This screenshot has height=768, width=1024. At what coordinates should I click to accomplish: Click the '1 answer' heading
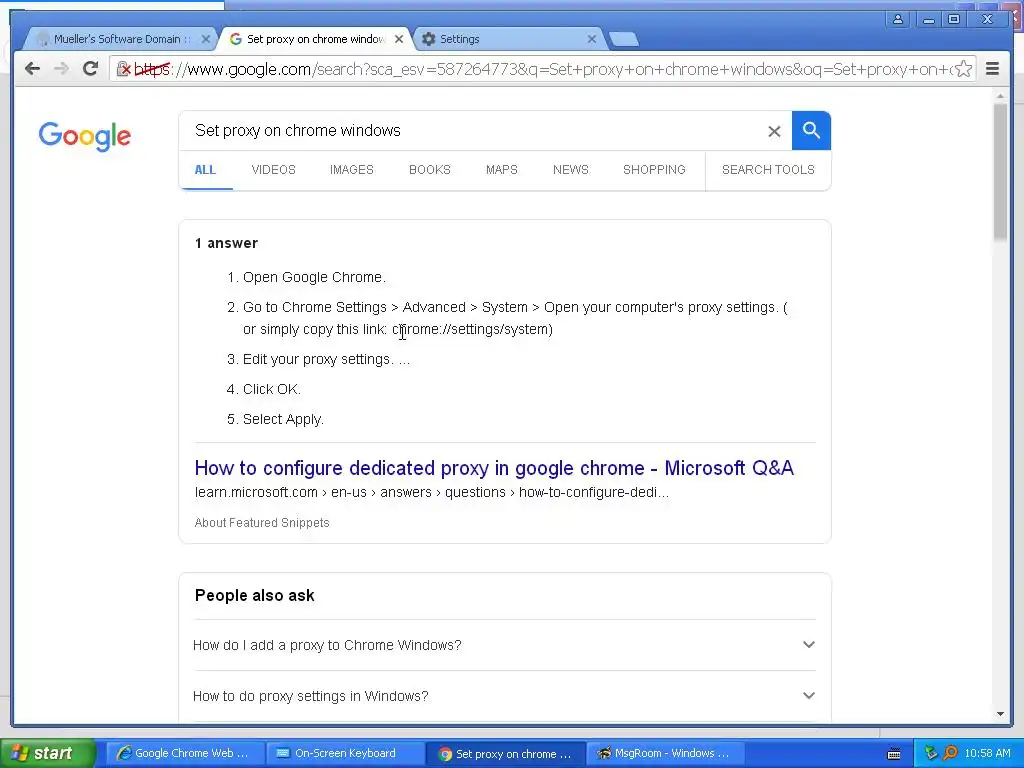pos(226,243)
